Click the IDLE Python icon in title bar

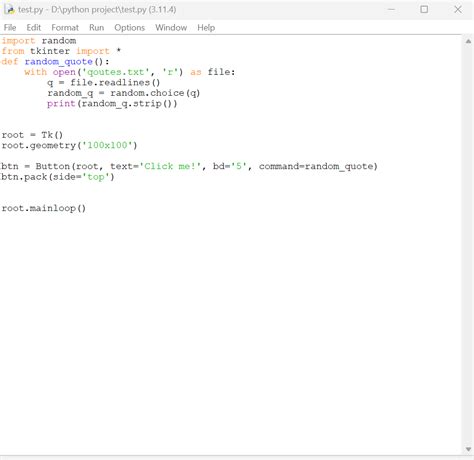pyautogui.click(x=9, y=9)
